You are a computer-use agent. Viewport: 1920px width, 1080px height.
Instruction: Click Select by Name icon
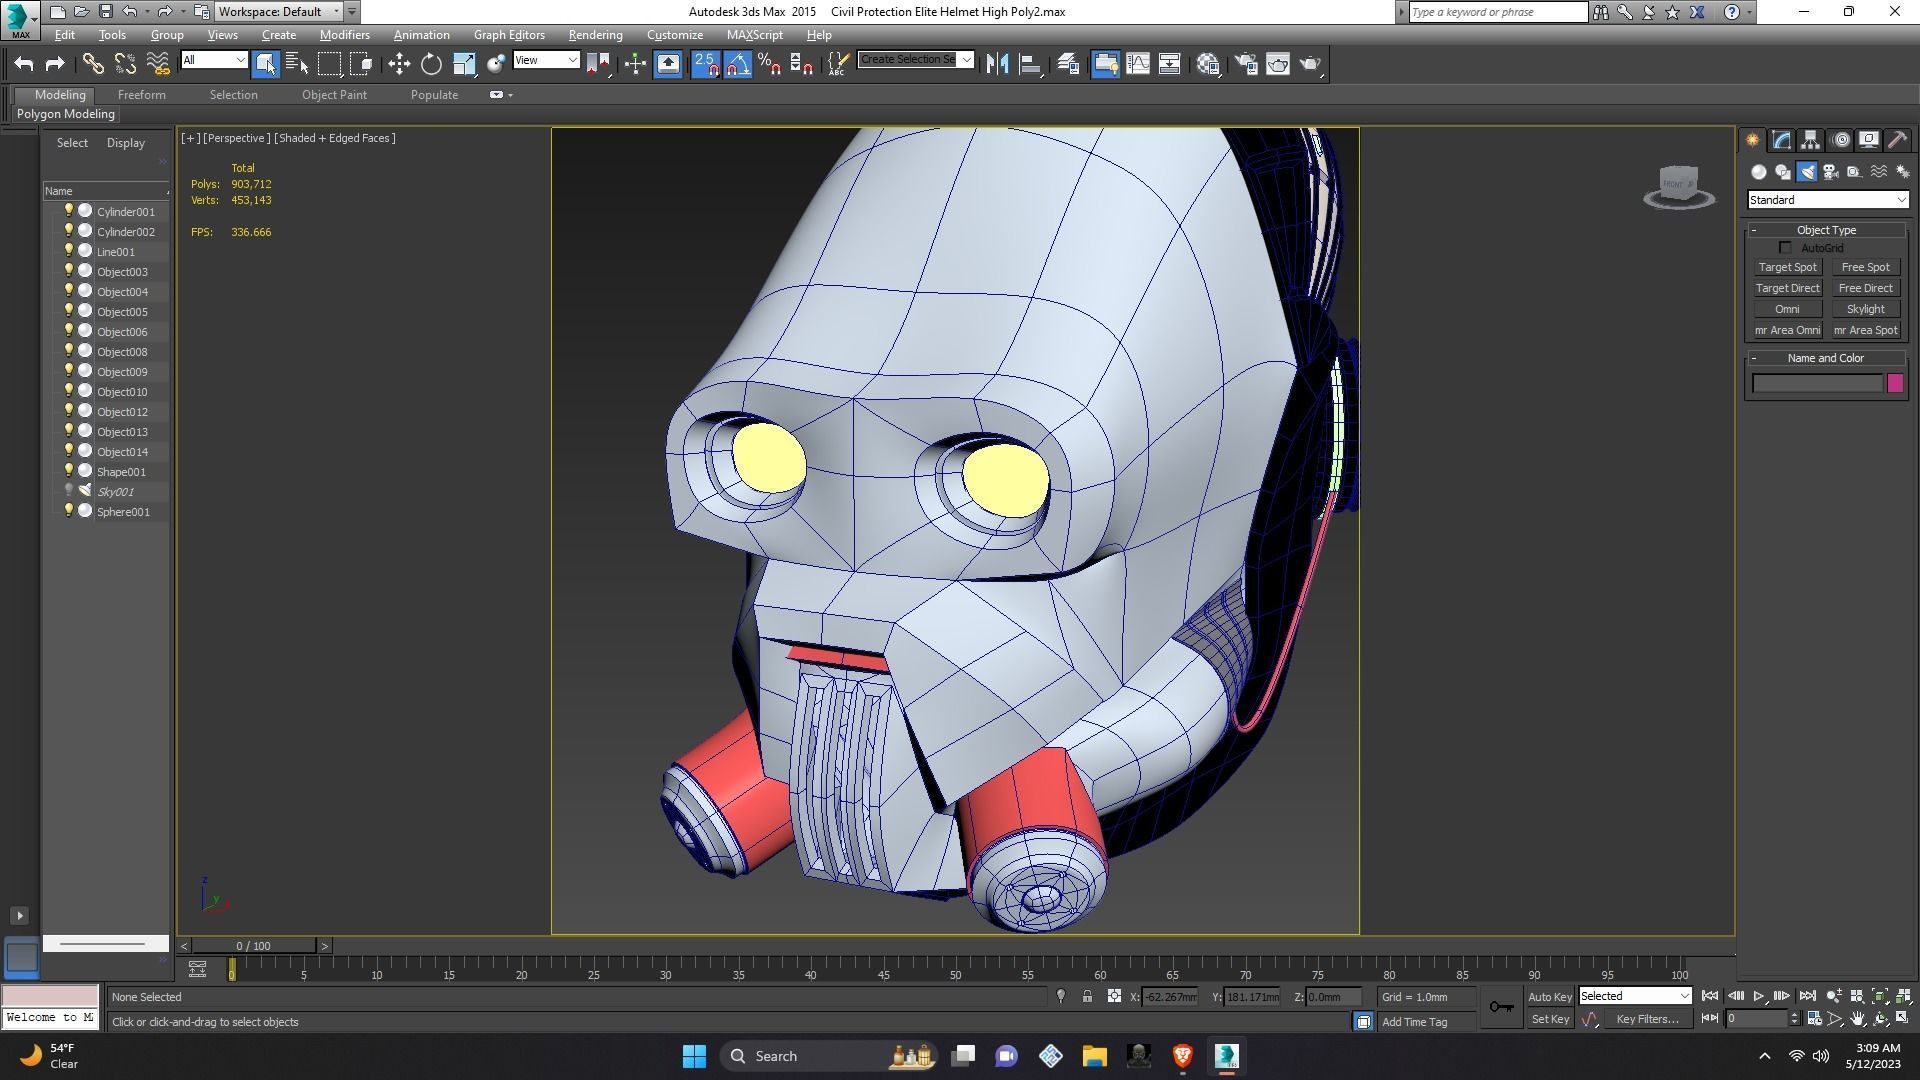[x=297, y=64]
